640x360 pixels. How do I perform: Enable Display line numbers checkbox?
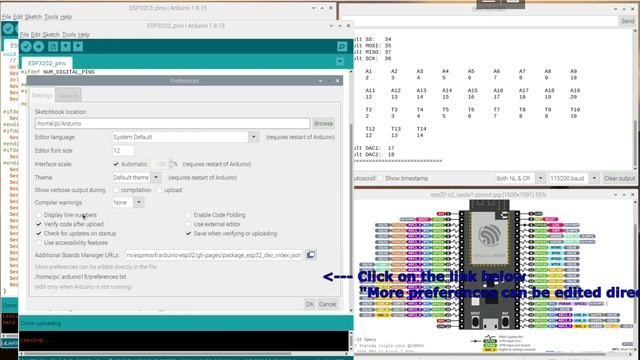(38, 215)
